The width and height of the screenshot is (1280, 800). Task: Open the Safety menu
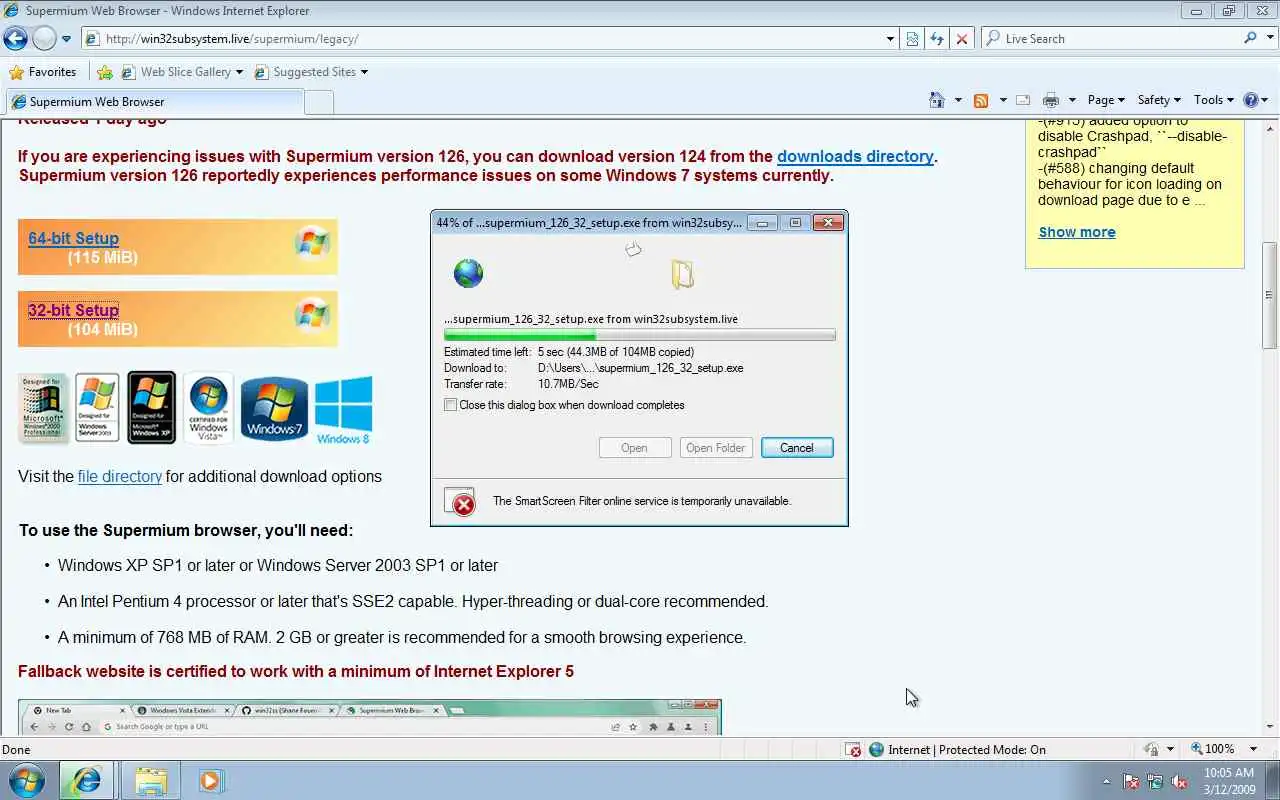(1159, 100)
